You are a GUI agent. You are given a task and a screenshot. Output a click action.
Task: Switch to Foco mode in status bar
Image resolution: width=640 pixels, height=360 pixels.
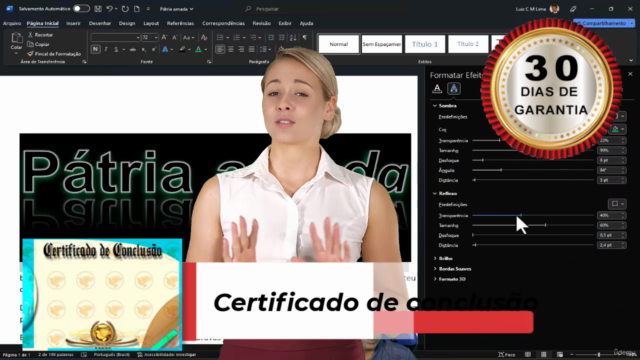coord(507,355)
